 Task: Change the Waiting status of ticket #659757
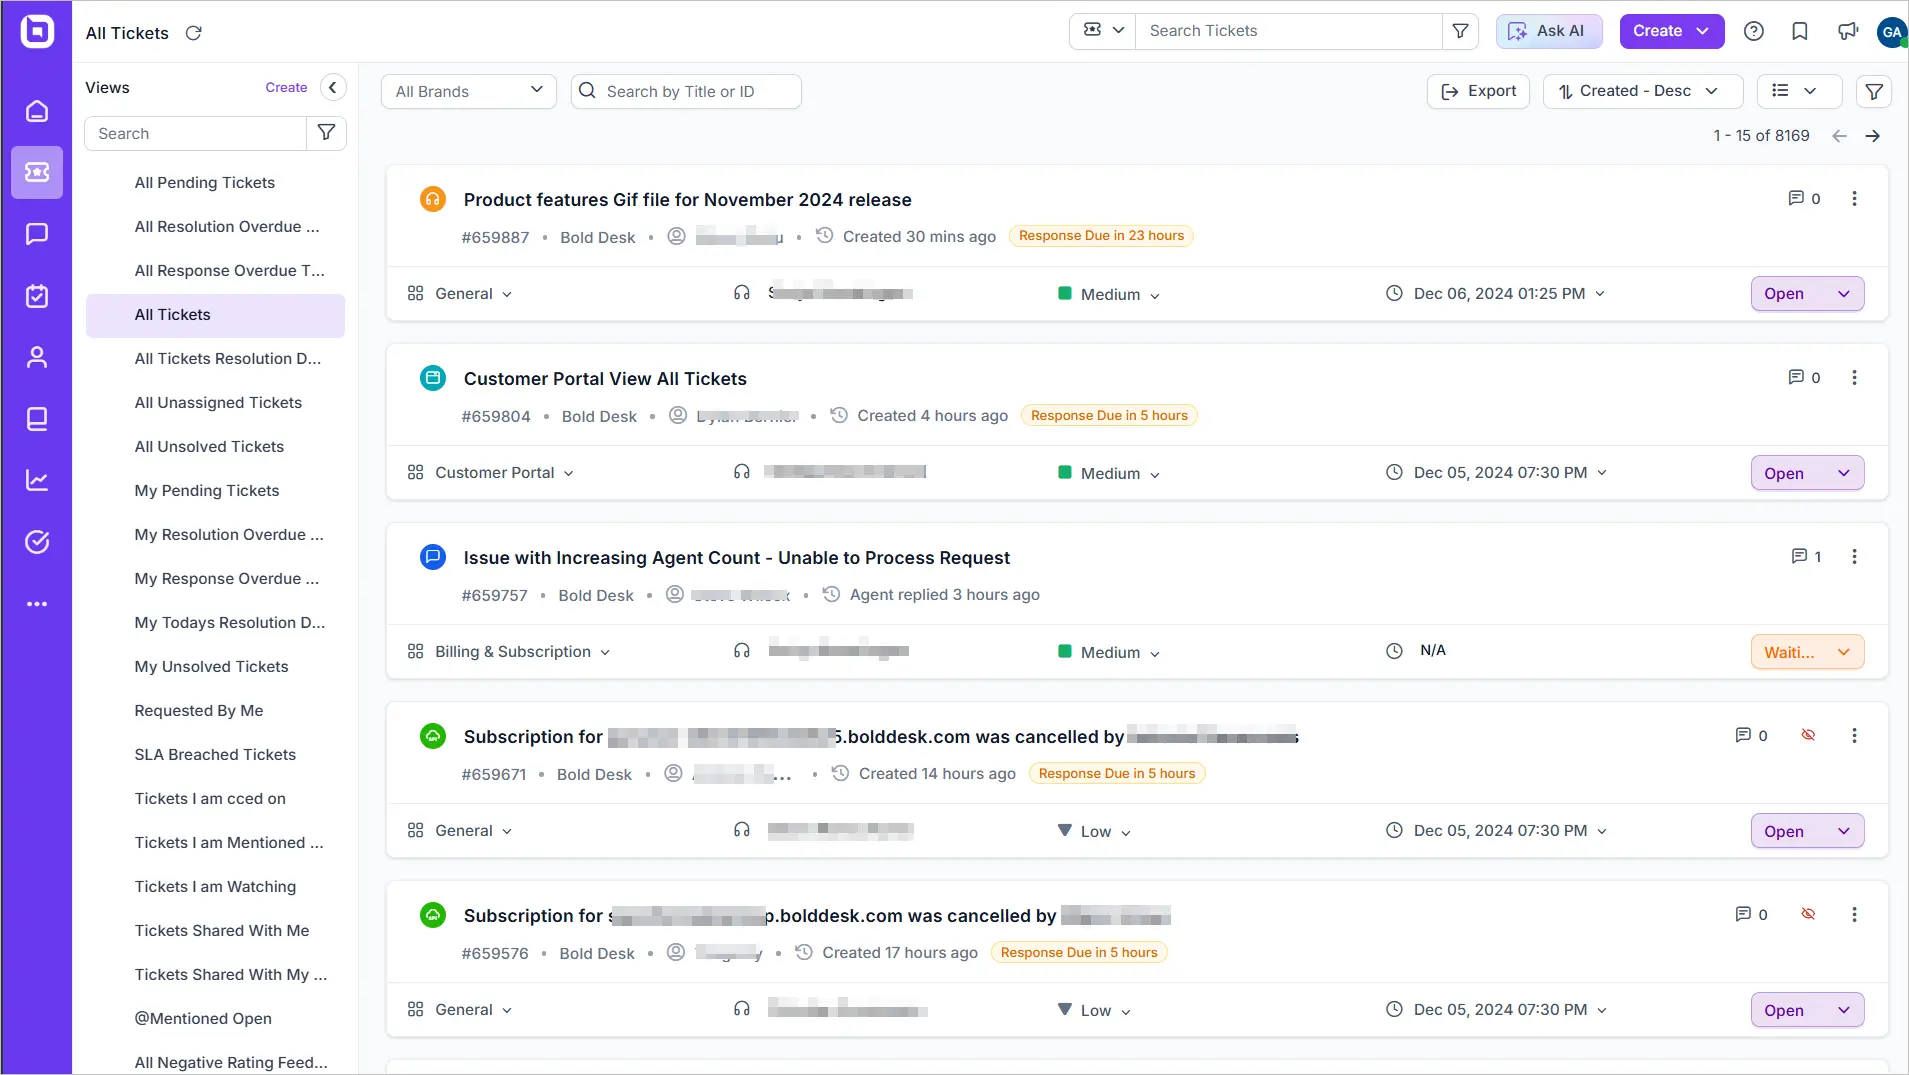pos(1807,652)
